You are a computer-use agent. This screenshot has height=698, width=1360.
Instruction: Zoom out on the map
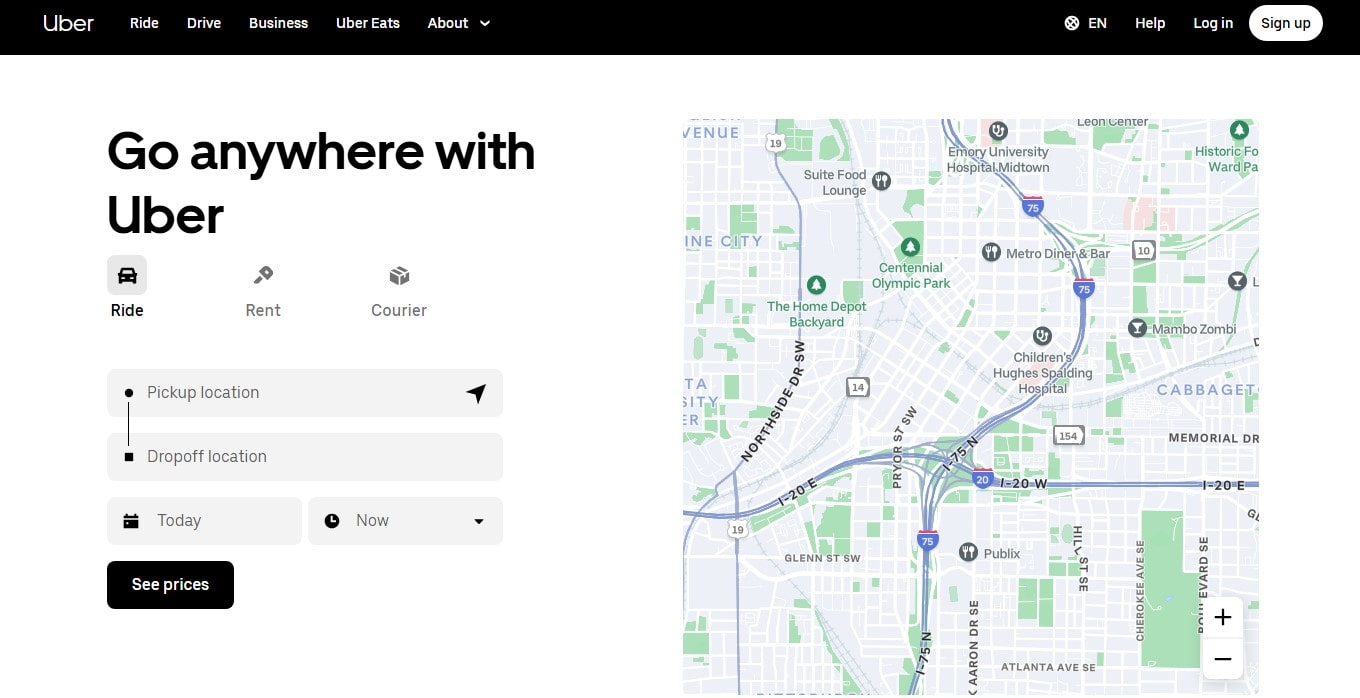(1222, 659)
